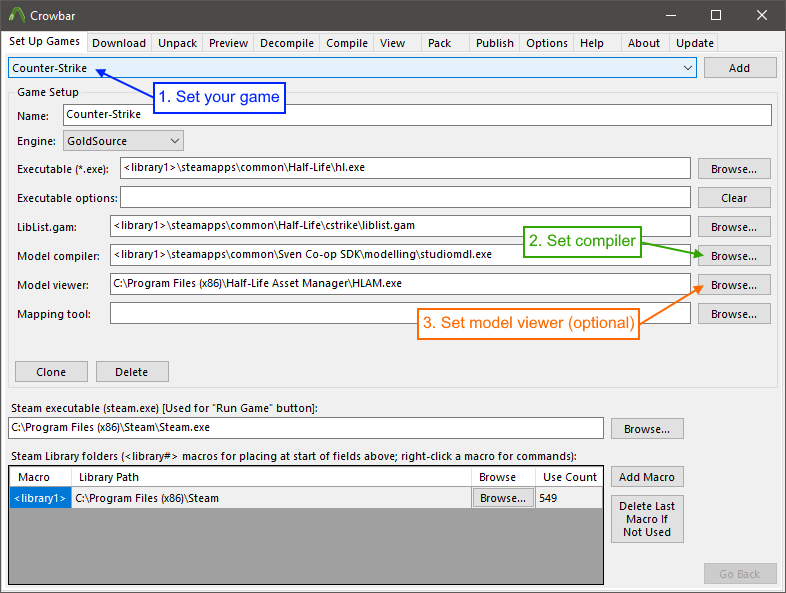
Task: Switch to the Publish tab
Action: pos(495,43)
